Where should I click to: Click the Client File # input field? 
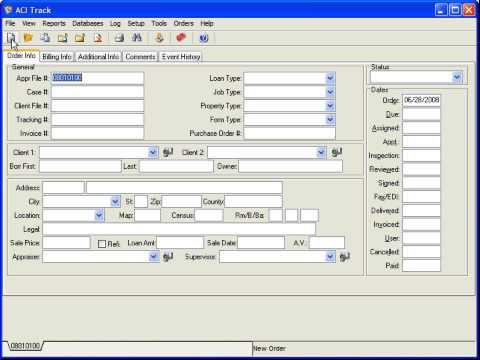97,106
